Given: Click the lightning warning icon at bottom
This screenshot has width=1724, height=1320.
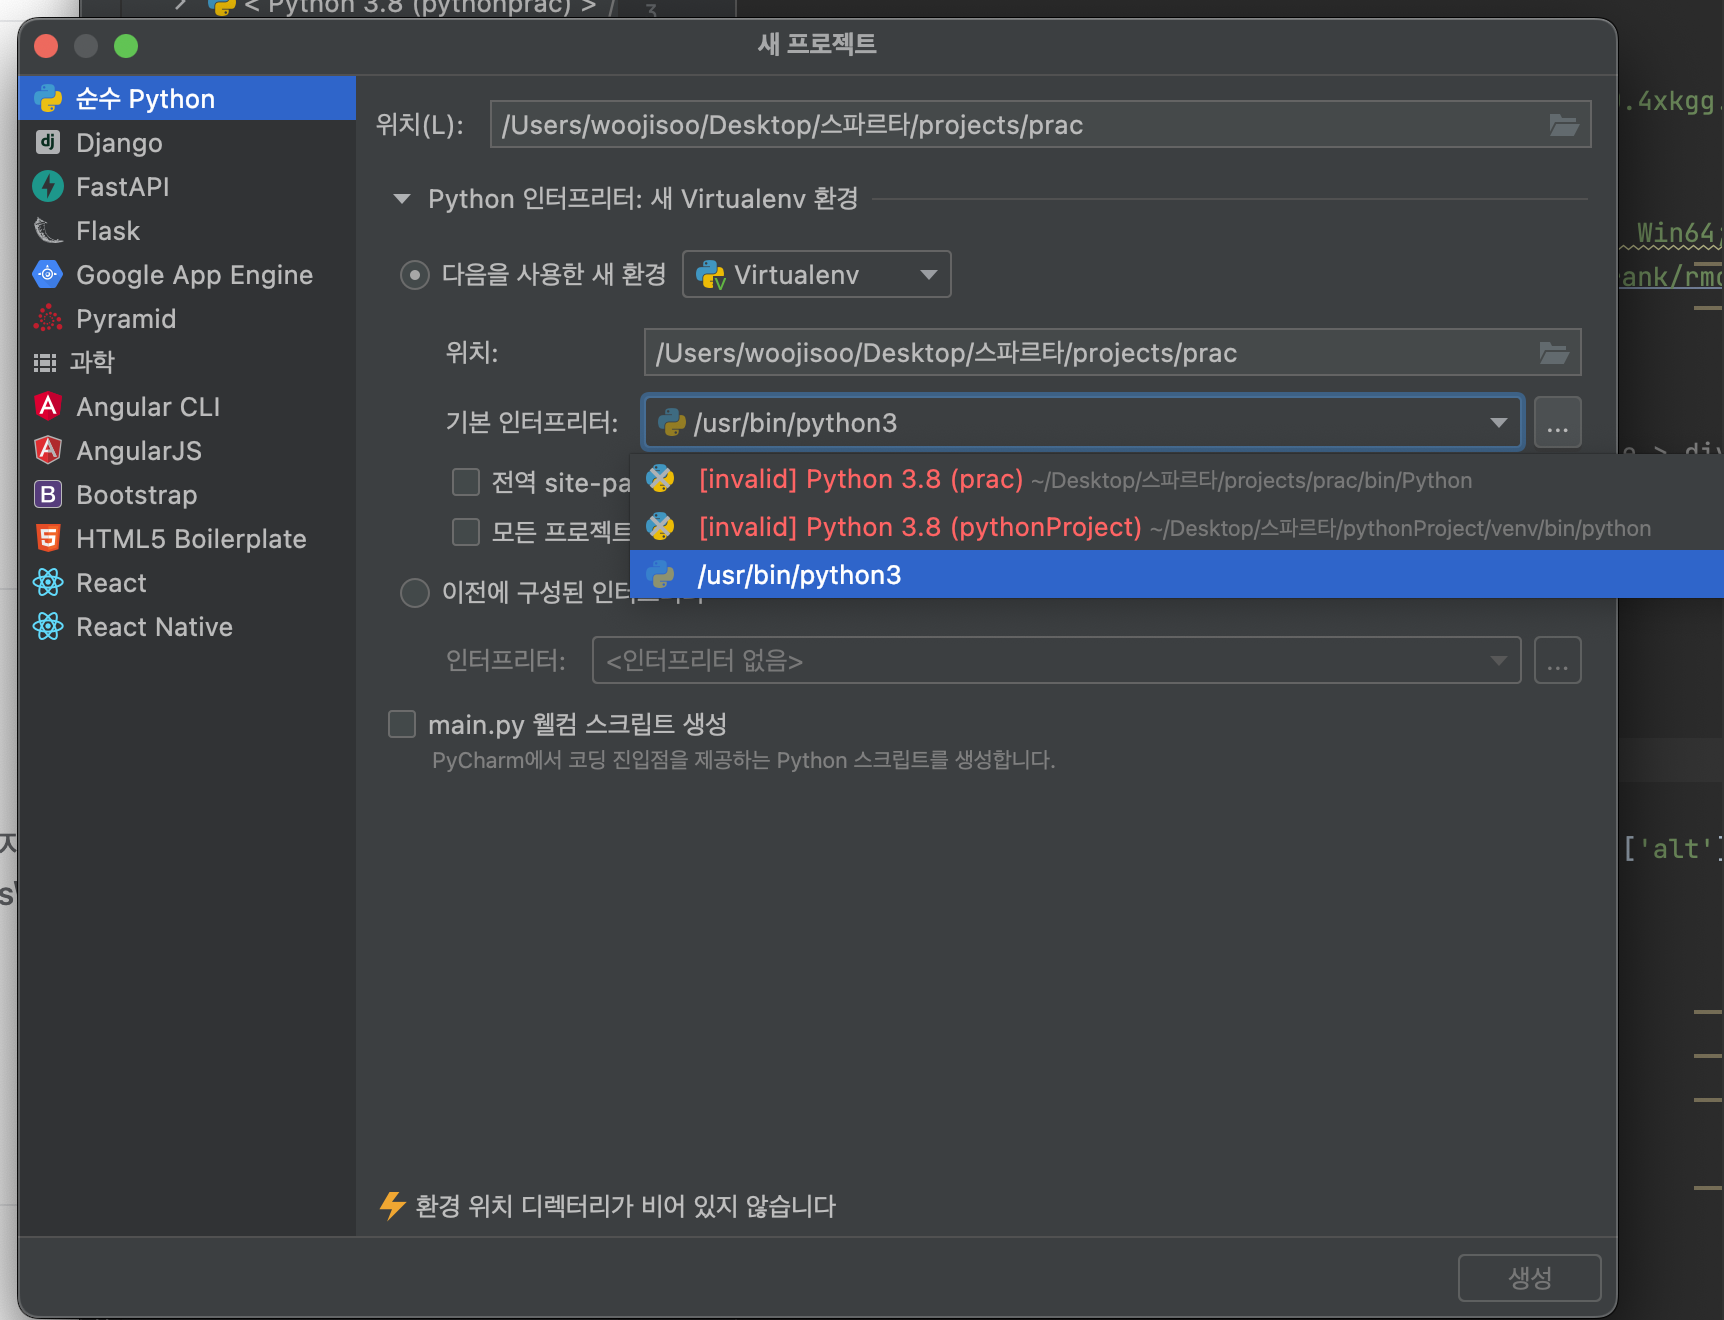Looking at the screenshot, I should (x=392, y=1205).
